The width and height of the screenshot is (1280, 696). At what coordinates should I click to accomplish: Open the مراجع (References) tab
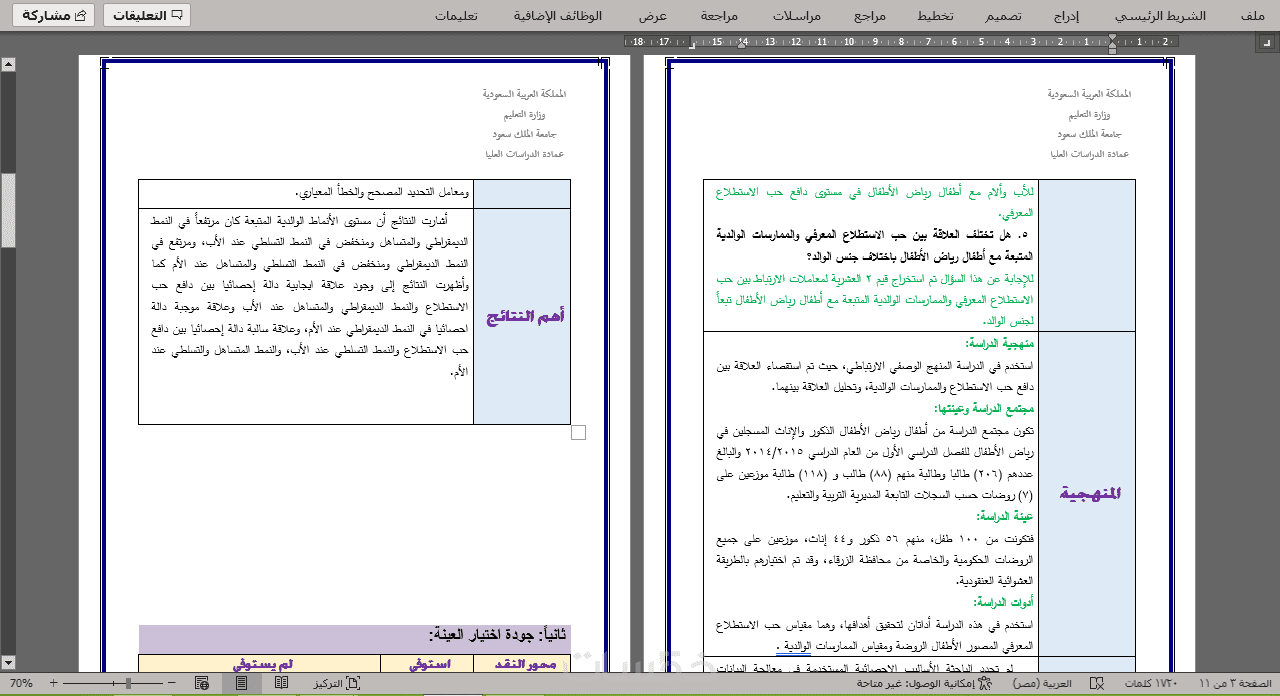point(870,16)
